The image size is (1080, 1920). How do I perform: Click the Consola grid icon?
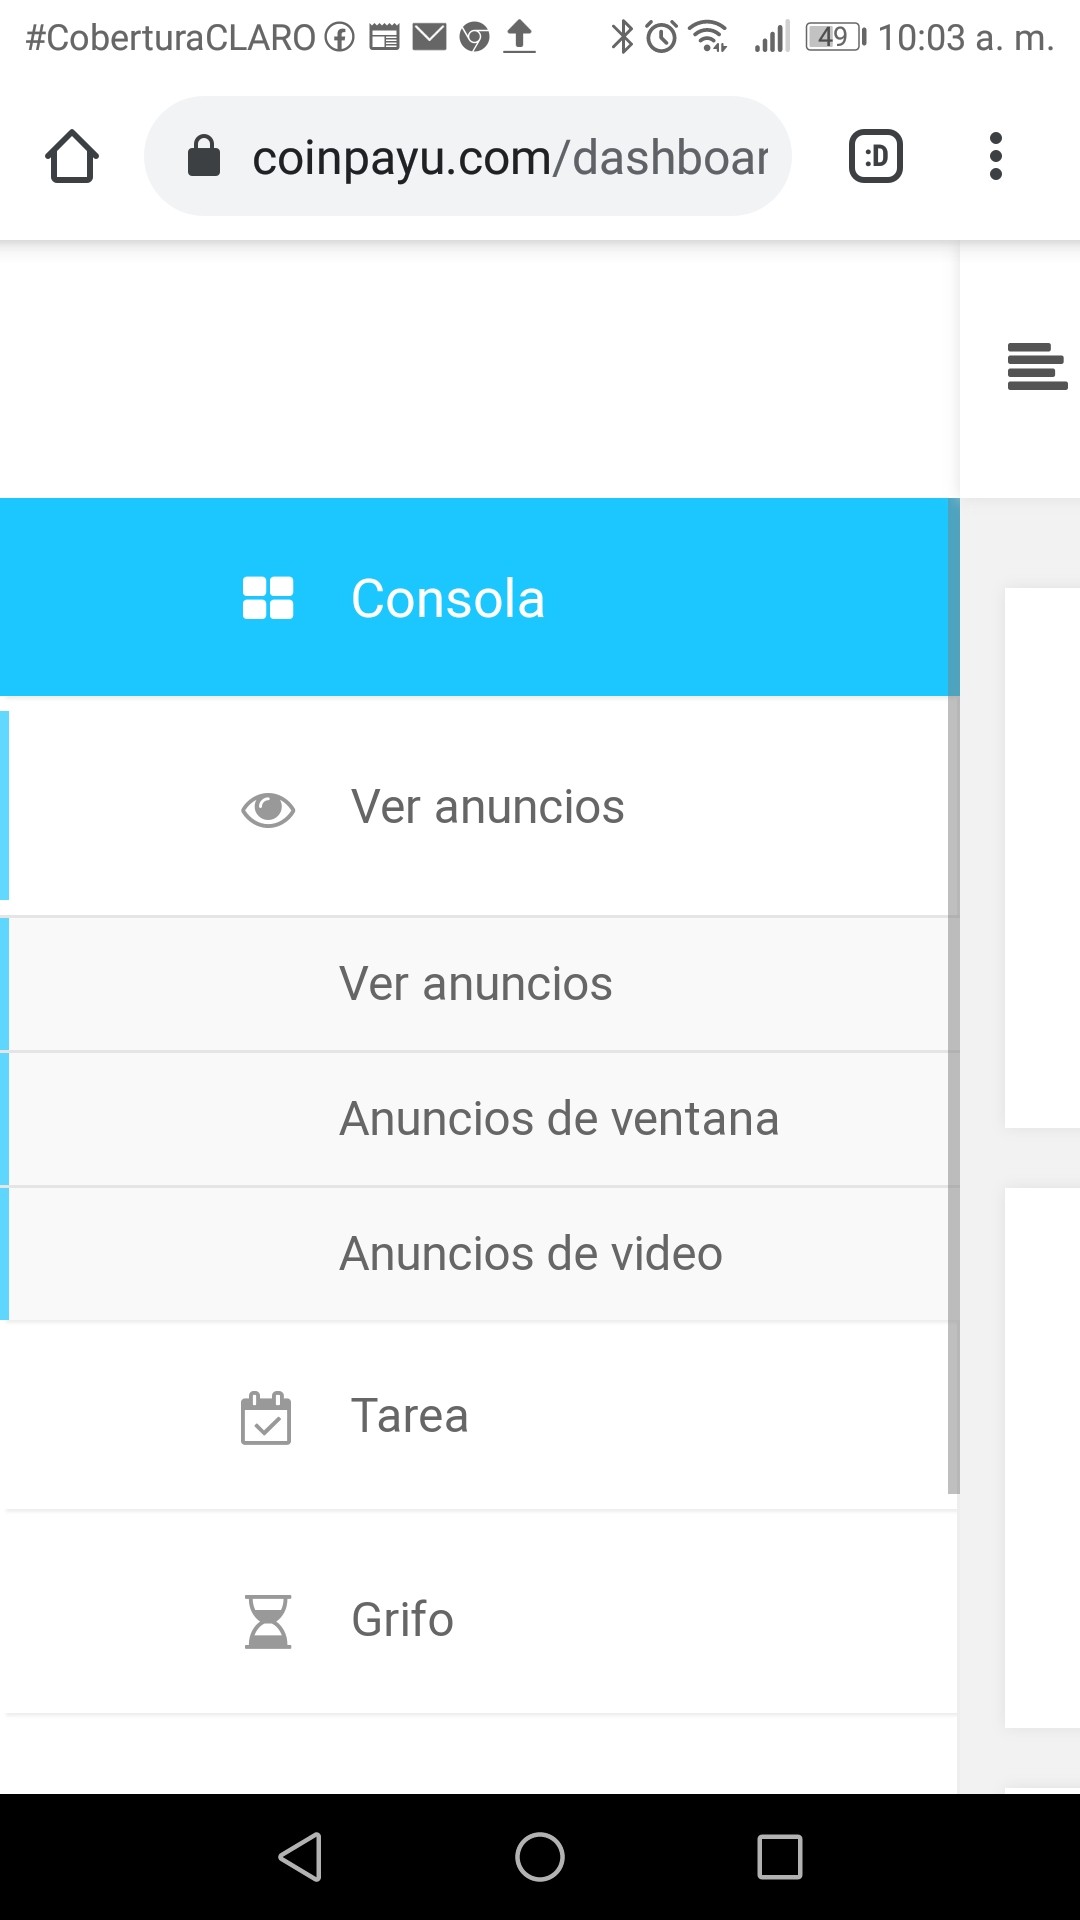click(268, 598)
